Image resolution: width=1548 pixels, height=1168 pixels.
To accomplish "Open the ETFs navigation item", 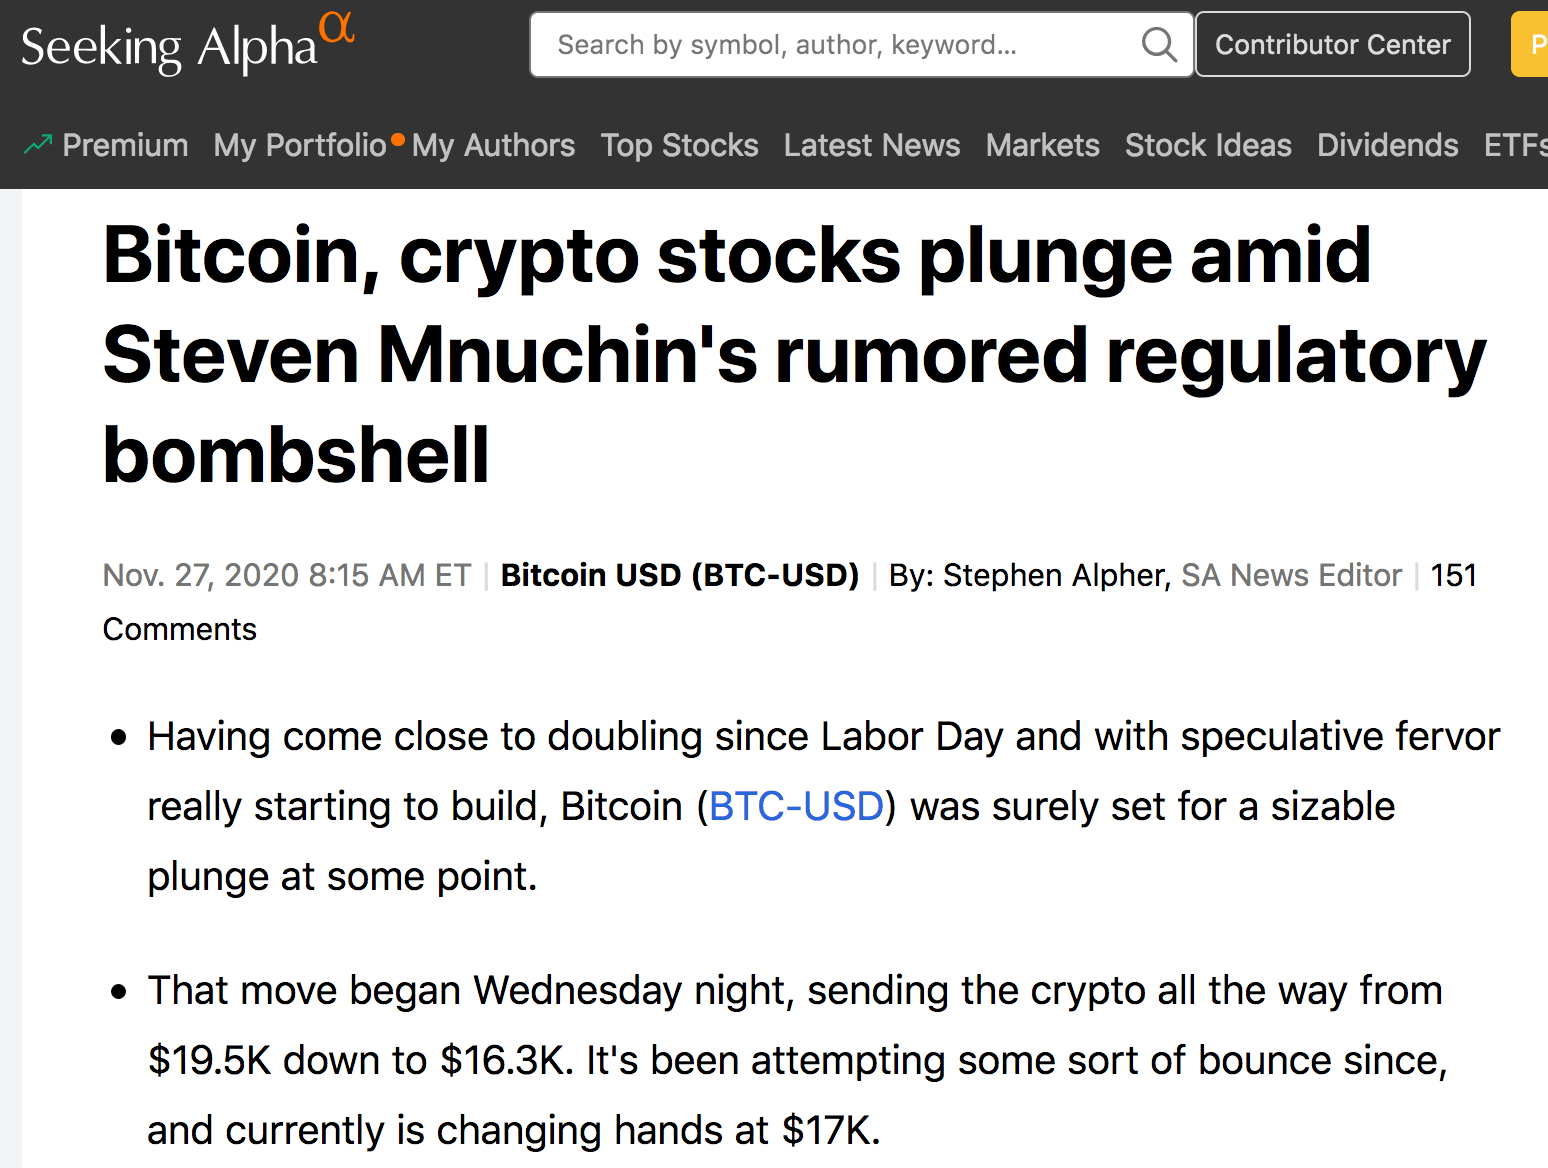I will (x=1515, y=146).
